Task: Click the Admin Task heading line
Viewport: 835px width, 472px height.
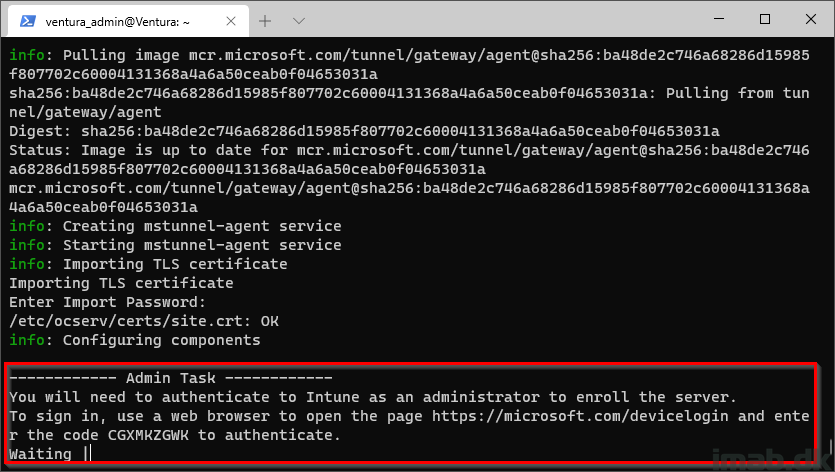Action: [171, 378]
